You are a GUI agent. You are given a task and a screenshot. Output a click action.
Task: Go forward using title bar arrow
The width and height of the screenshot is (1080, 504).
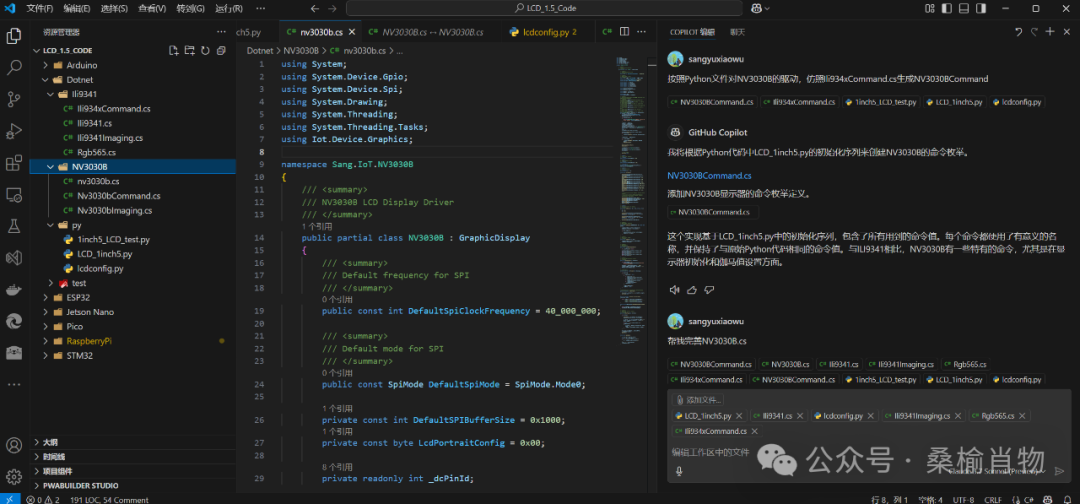333,8
